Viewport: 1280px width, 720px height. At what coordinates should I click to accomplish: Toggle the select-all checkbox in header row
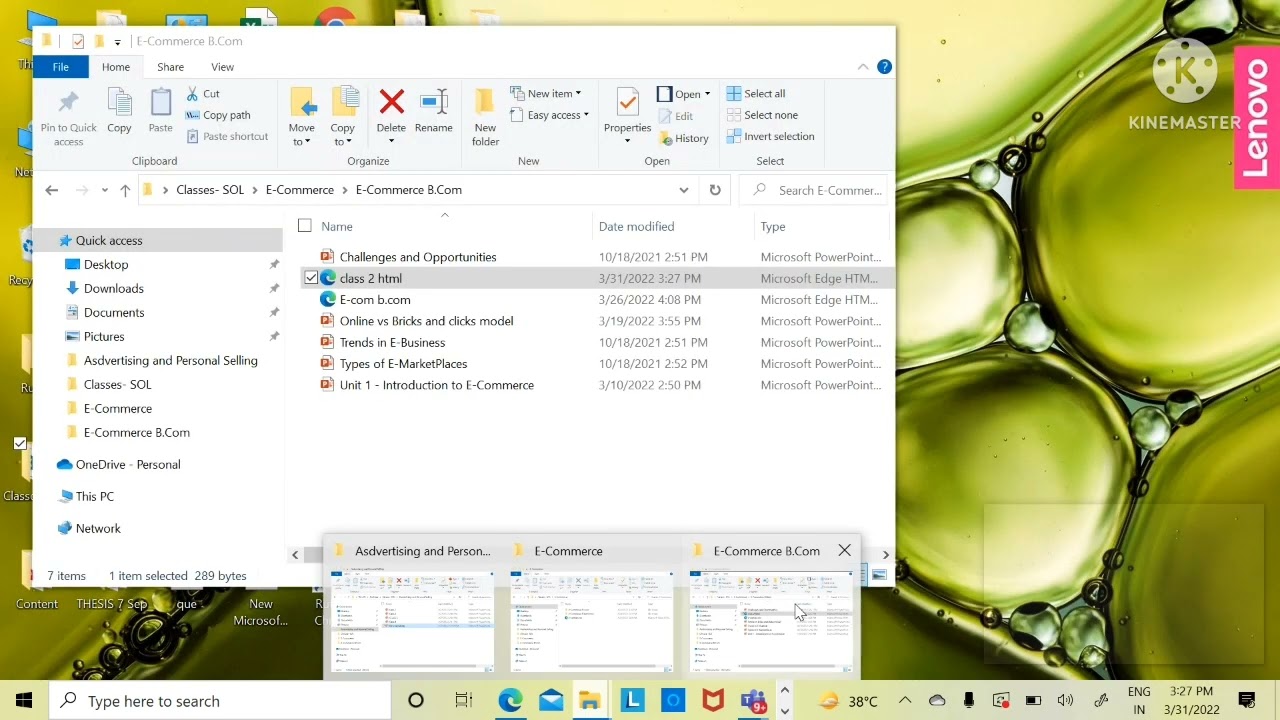click(305, 226)
